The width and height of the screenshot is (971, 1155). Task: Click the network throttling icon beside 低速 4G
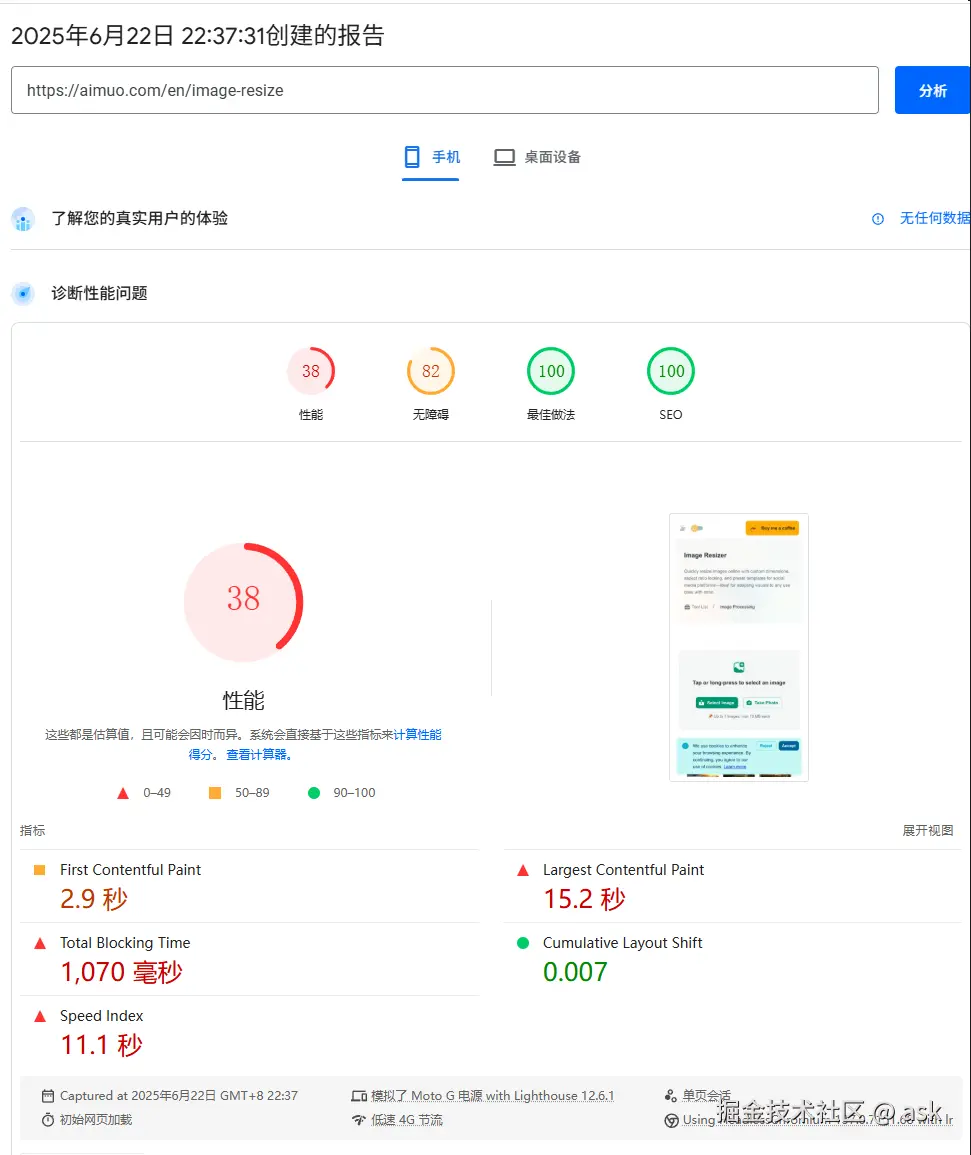click(359, 1120)
